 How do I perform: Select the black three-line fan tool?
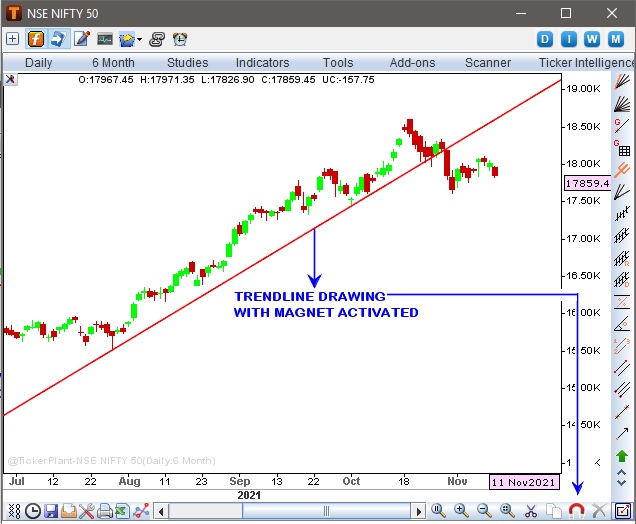pyautogui.click(x=622, y=191)
